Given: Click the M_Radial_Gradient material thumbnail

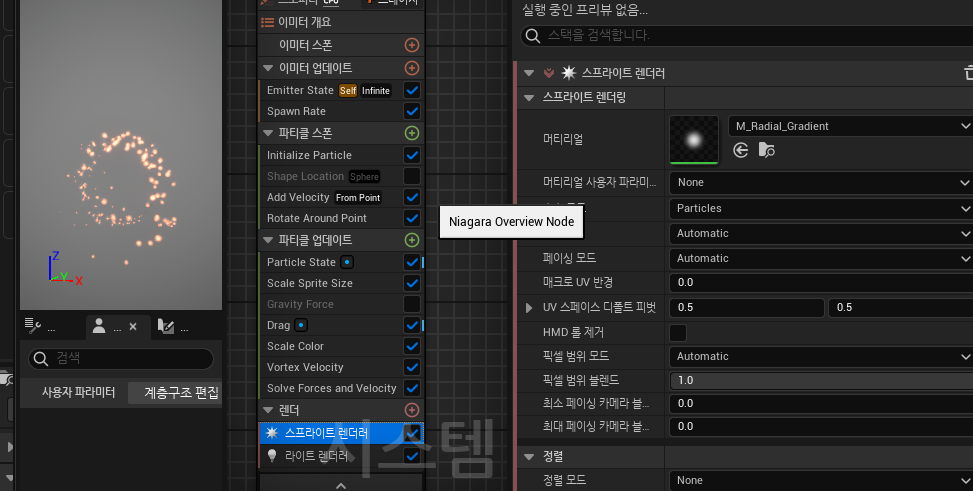Looking at the screenshot, I should point(694,140).
